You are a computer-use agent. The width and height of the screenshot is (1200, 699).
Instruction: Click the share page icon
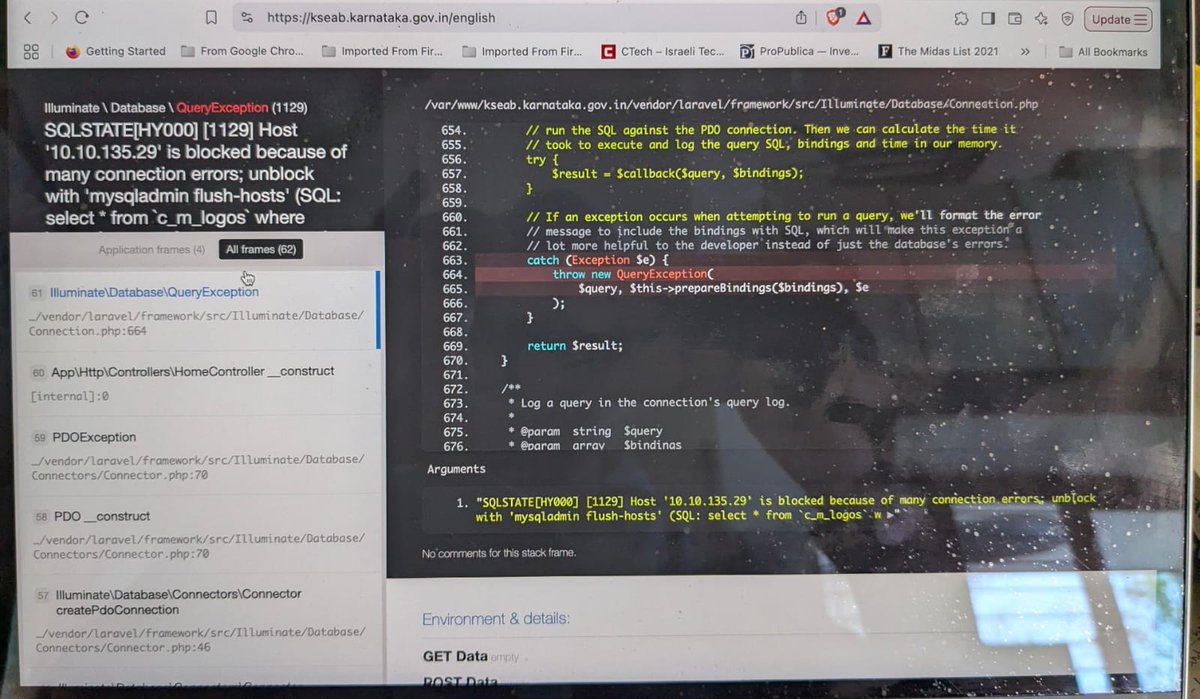(x=801, y=18)
